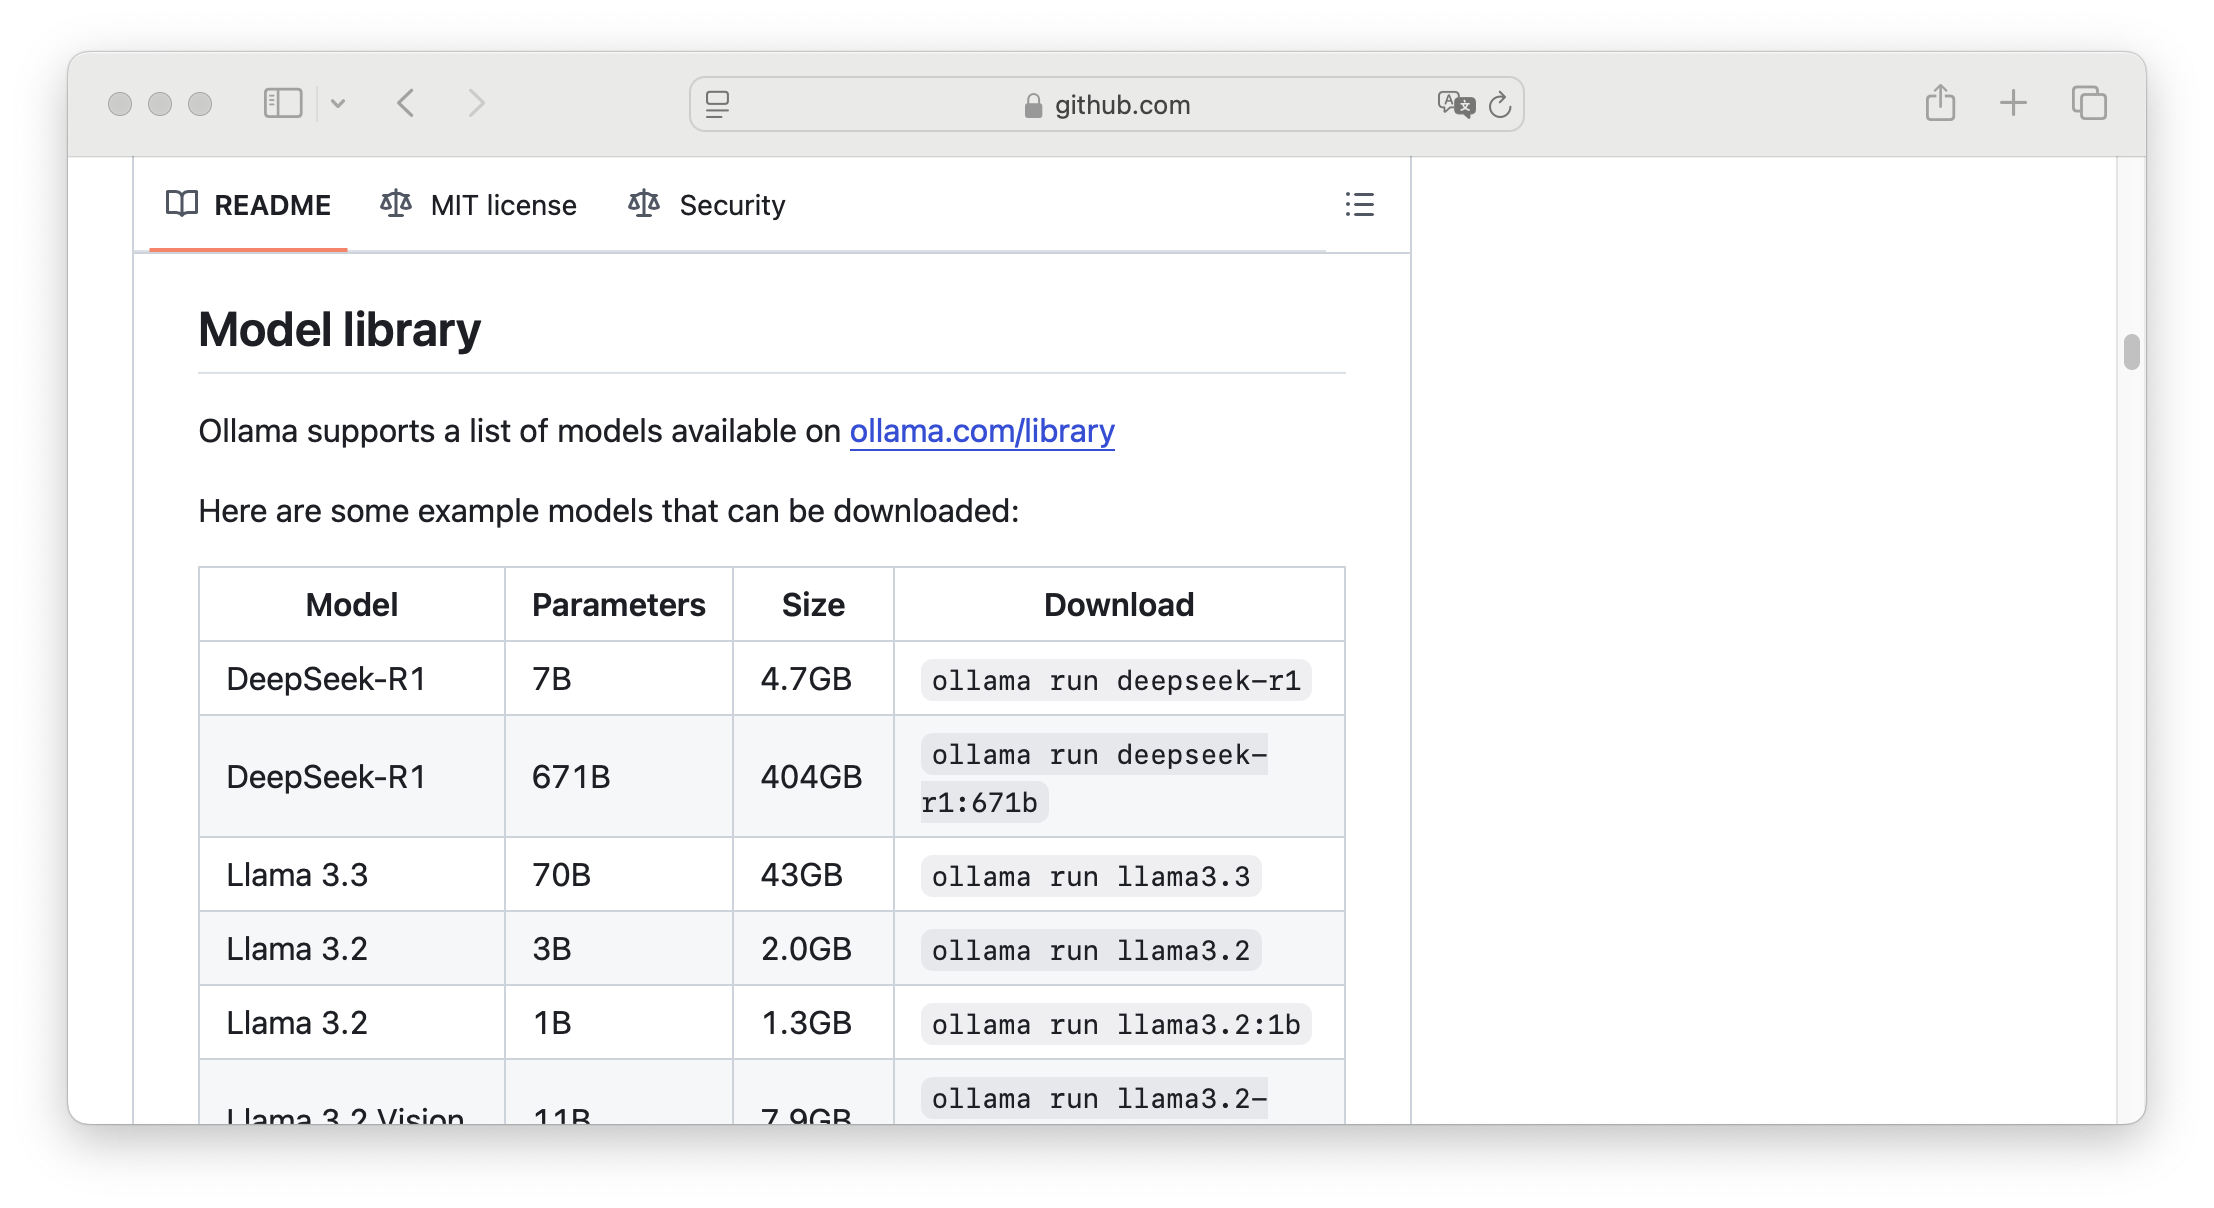Open the Safari Share menu

tap(1940, 103)
